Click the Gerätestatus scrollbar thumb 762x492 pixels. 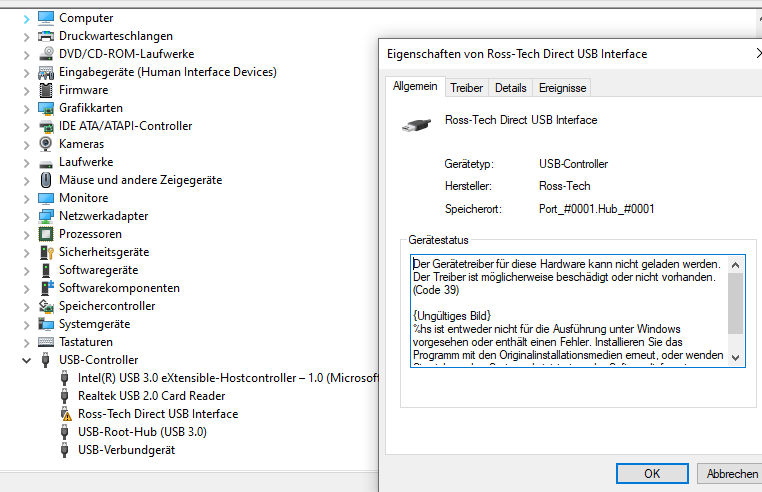(x=735, y=303)
